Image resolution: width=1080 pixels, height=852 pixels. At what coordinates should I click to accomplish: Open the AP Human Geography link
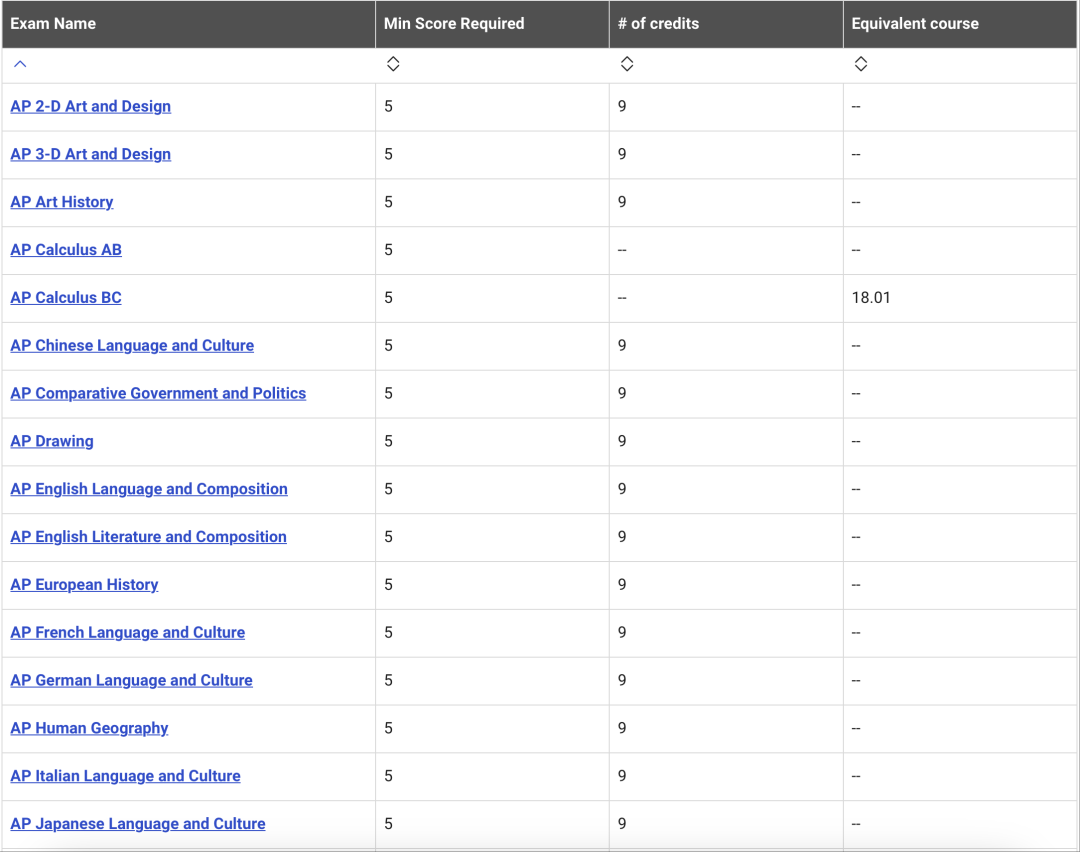point(90,728)
